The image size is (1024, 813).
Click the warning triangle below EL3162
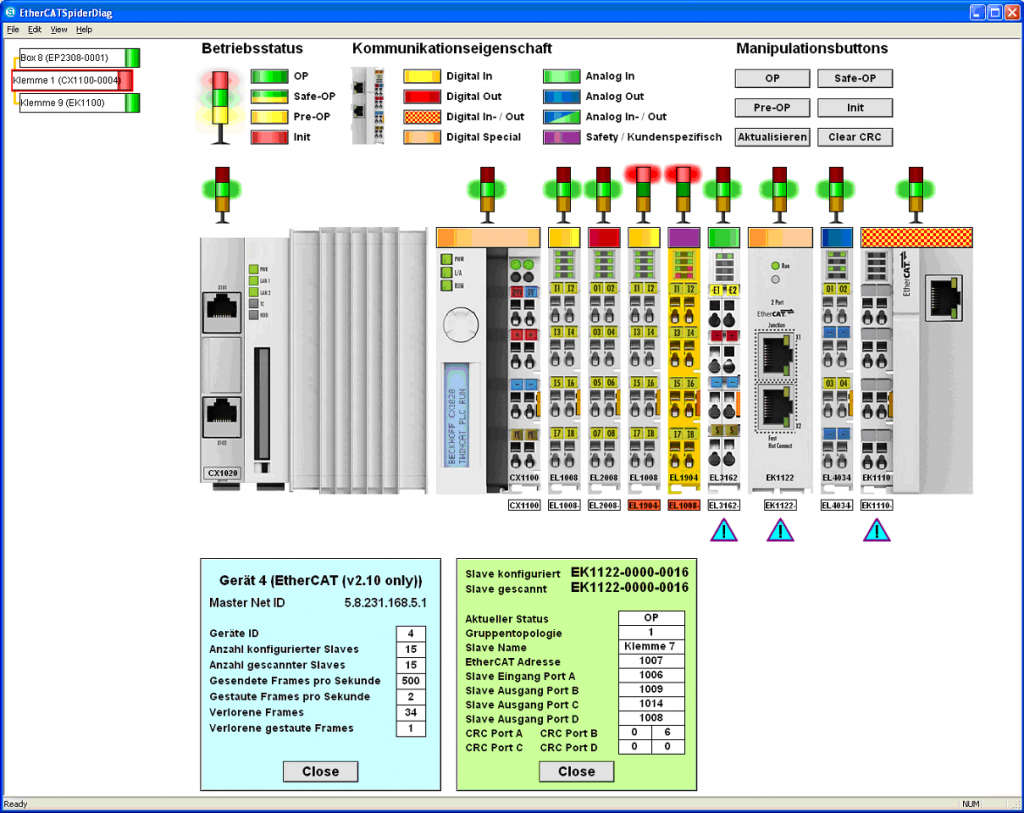point(723,529)
